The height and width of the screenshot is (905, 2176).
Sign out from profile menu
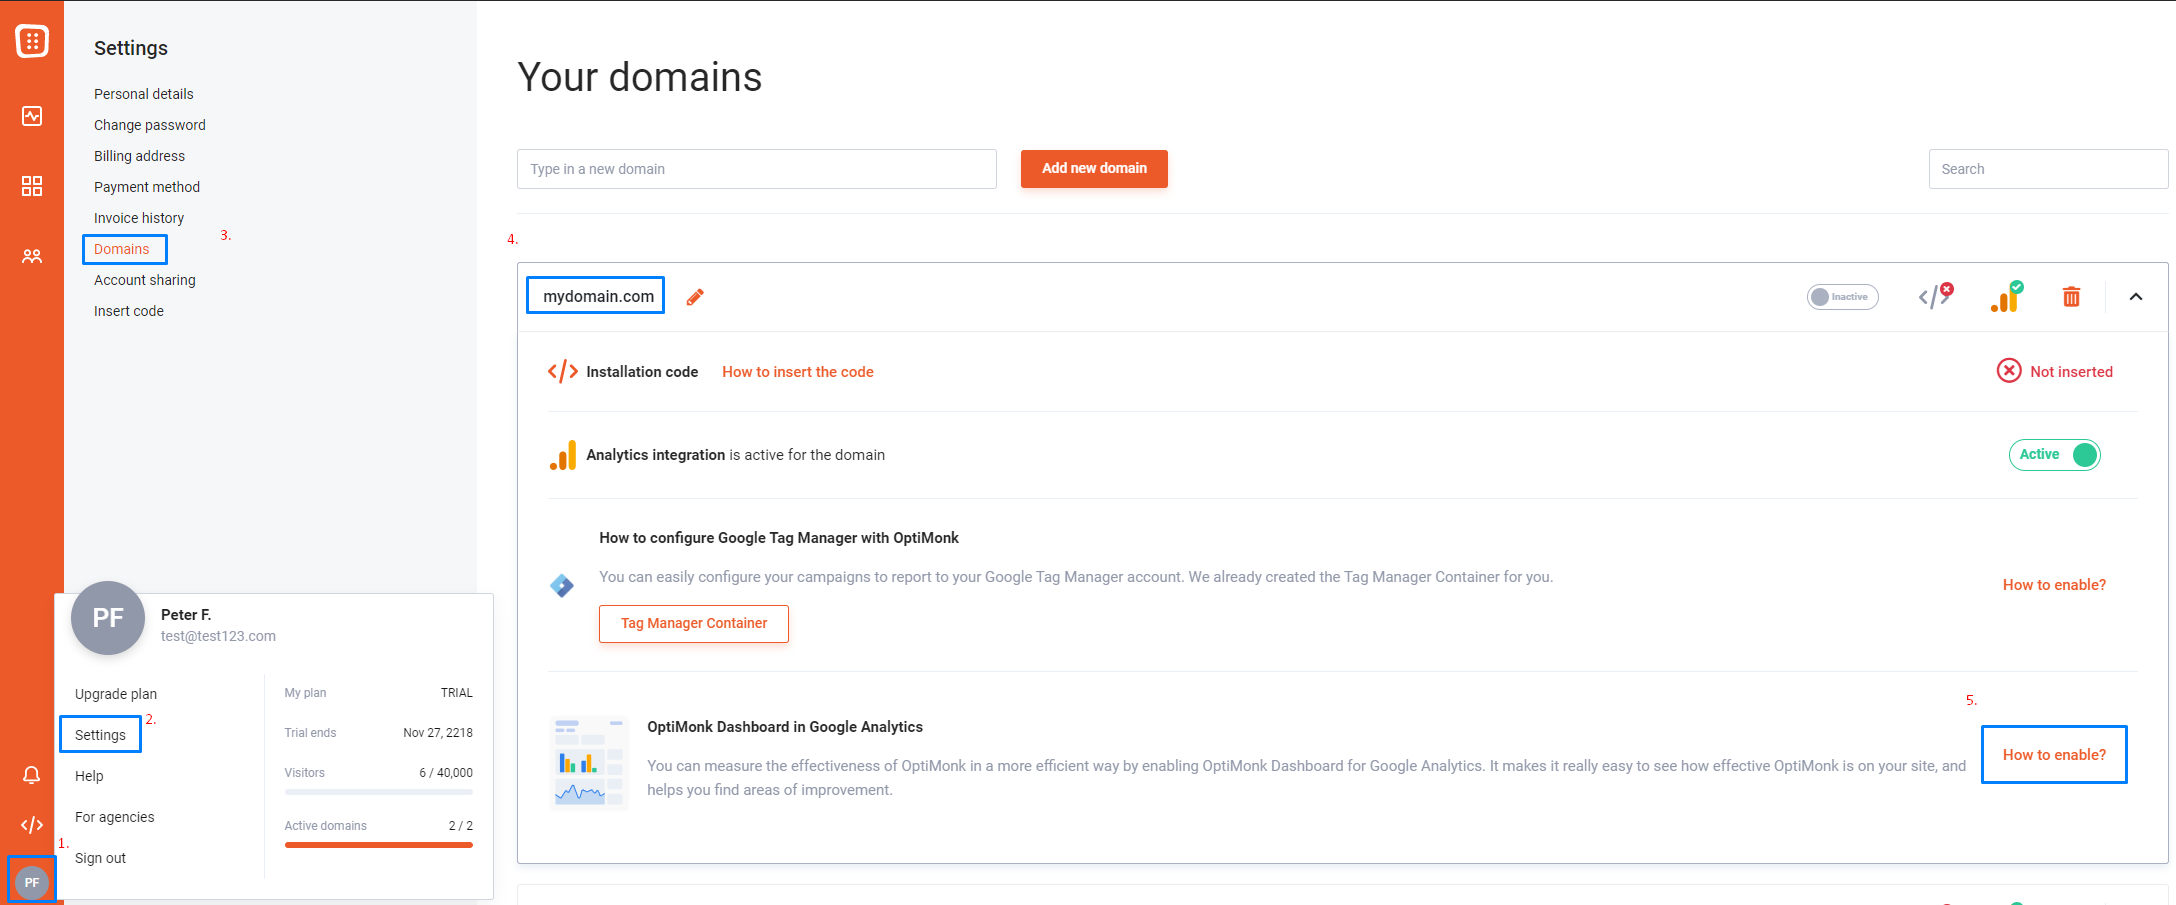(x=100, y=858)
